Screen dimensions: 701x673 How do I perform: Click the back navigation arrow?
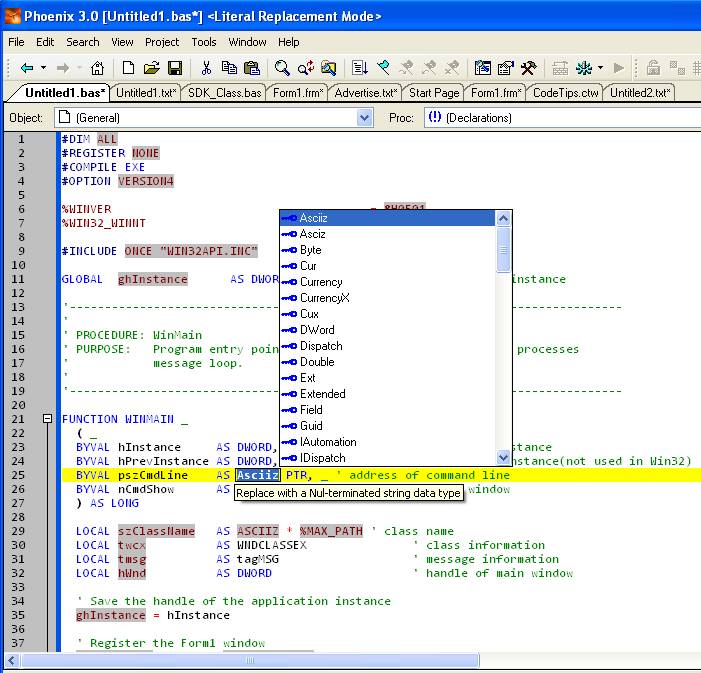tap(27, 68)
